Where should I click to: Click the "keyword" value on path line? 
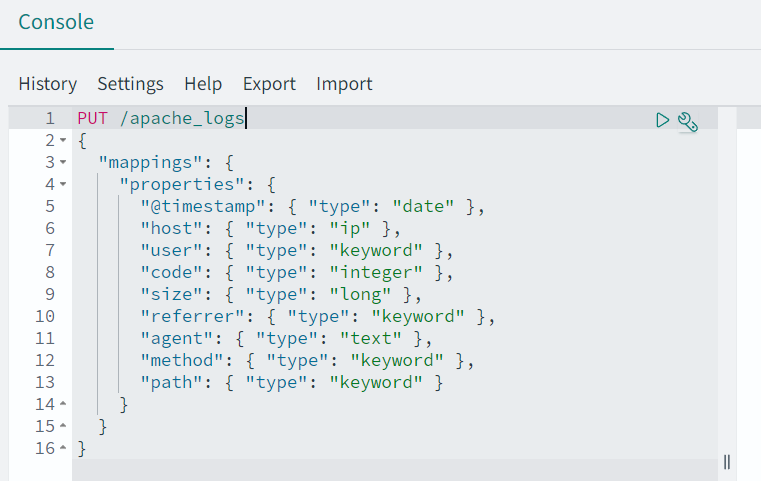point(376,382)
